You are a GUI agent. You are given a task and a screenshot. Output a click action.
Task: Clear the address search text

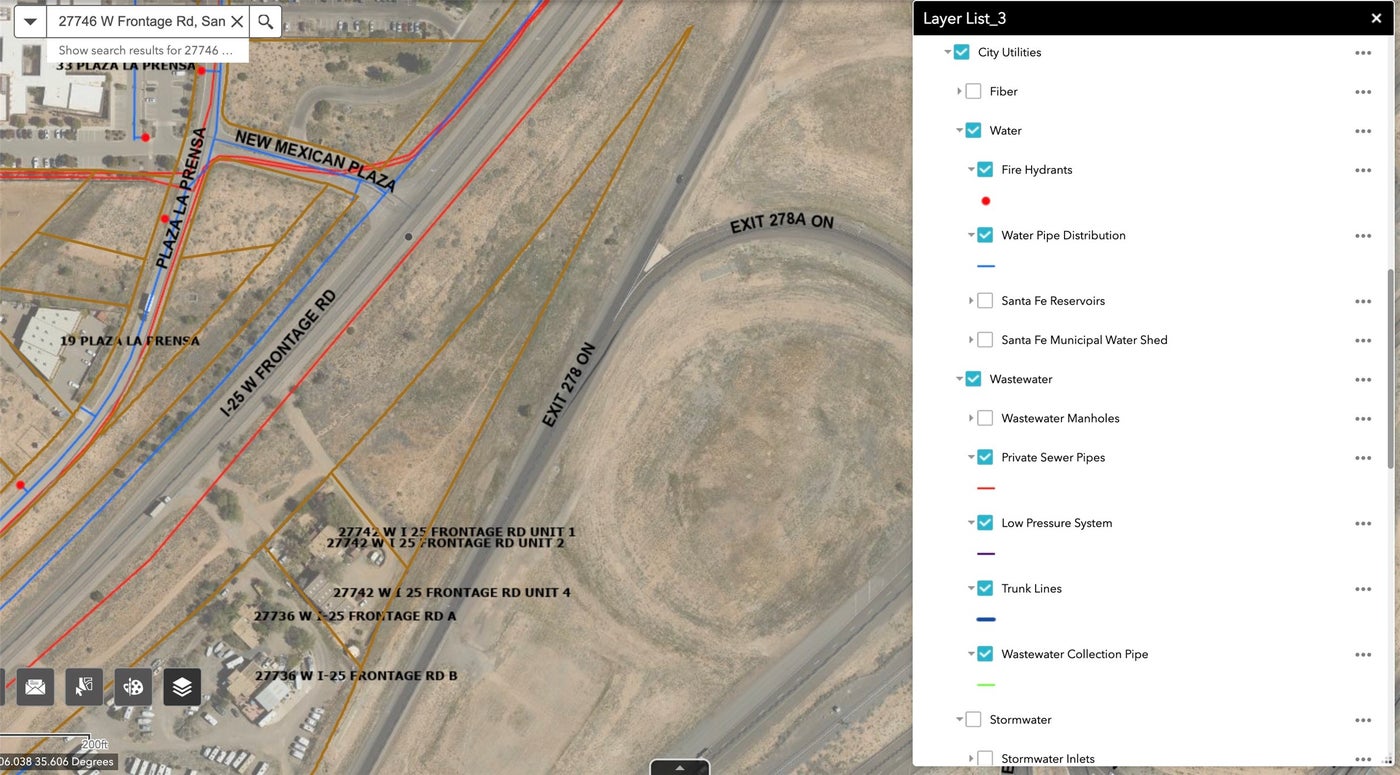(x=237, y=21)
